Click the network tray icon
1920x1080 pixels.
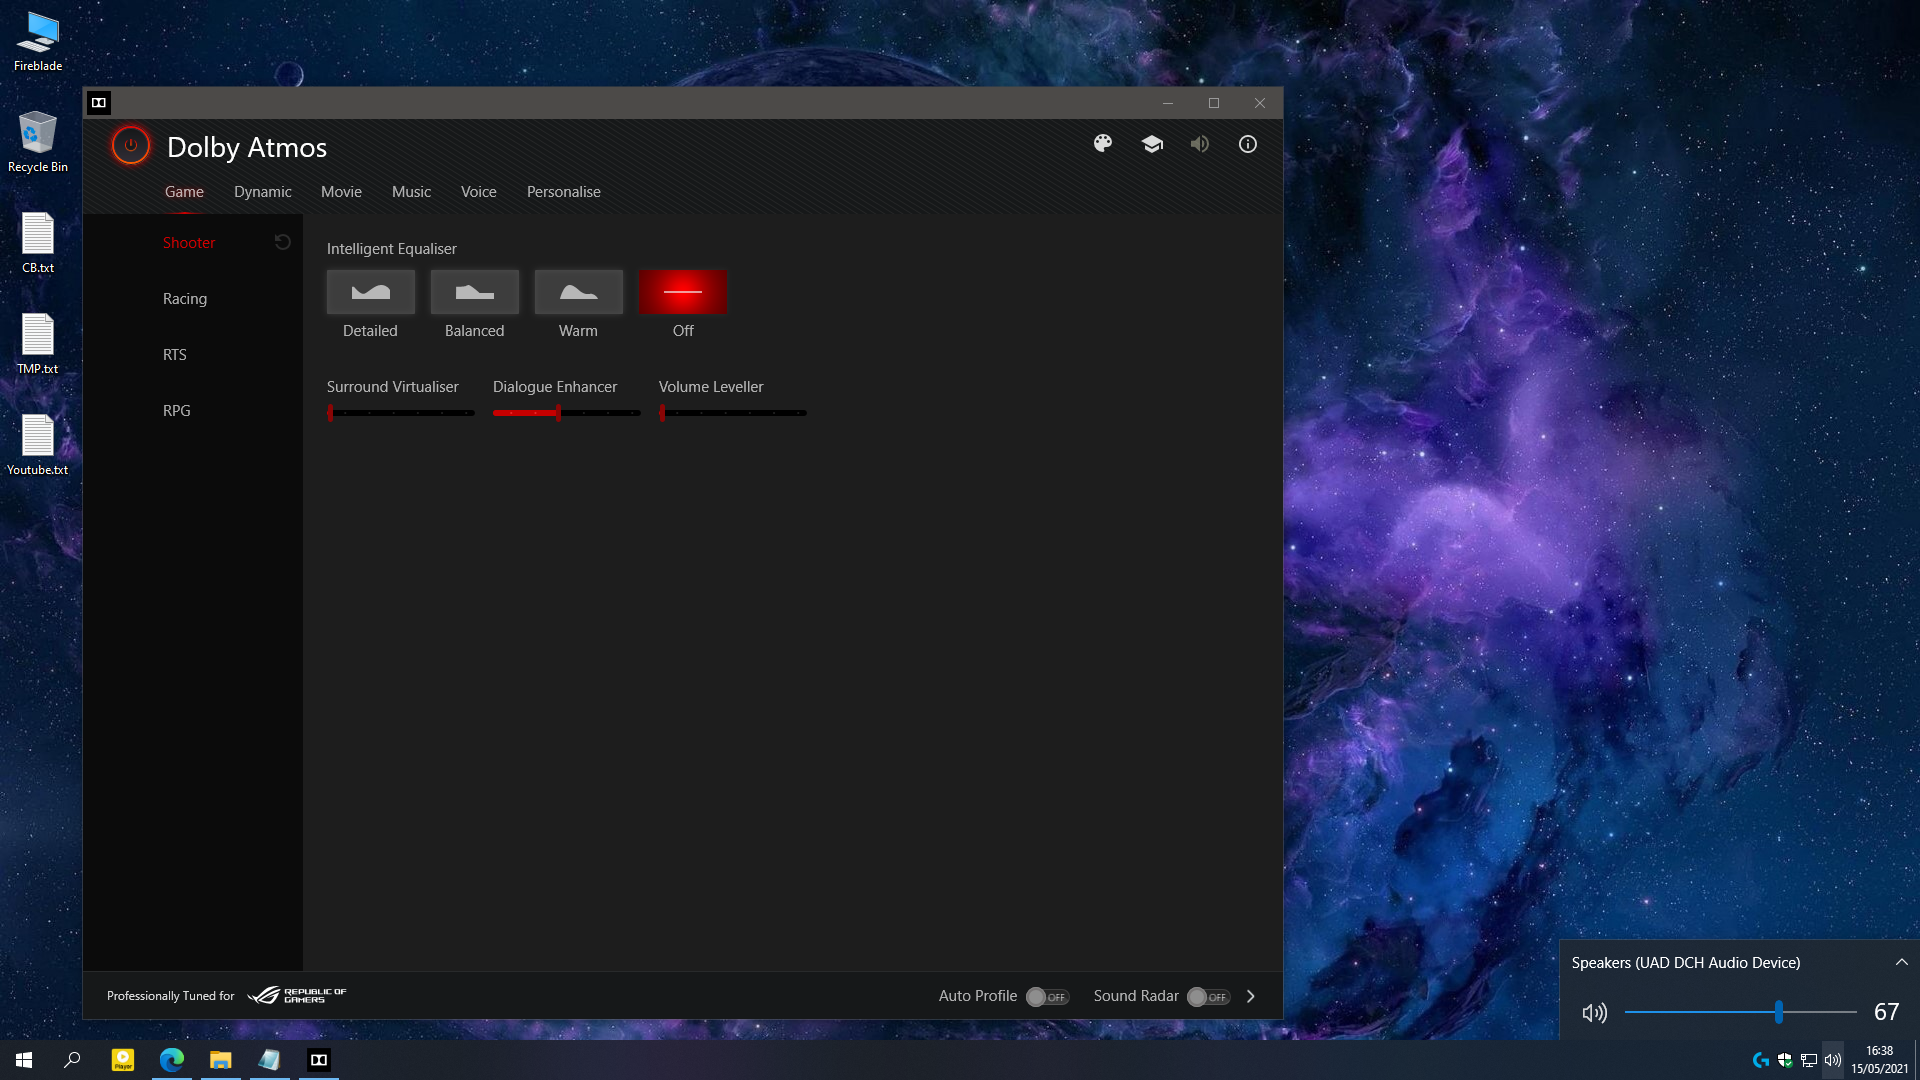pos(1809,1060)
